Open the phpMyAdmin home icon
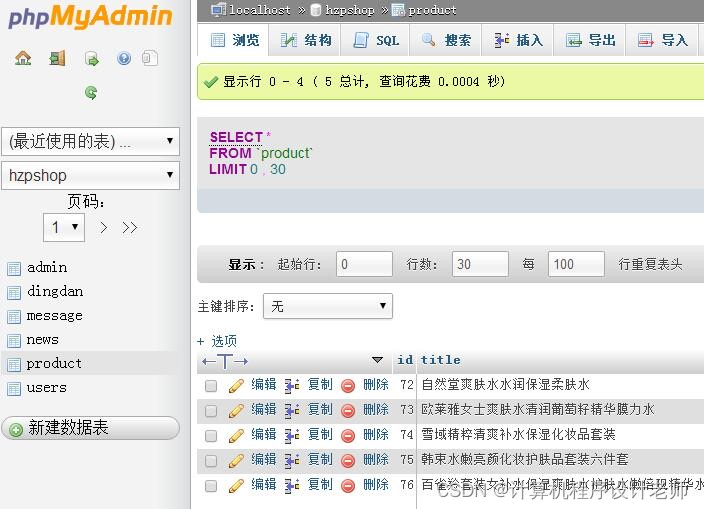 point(23,58)
